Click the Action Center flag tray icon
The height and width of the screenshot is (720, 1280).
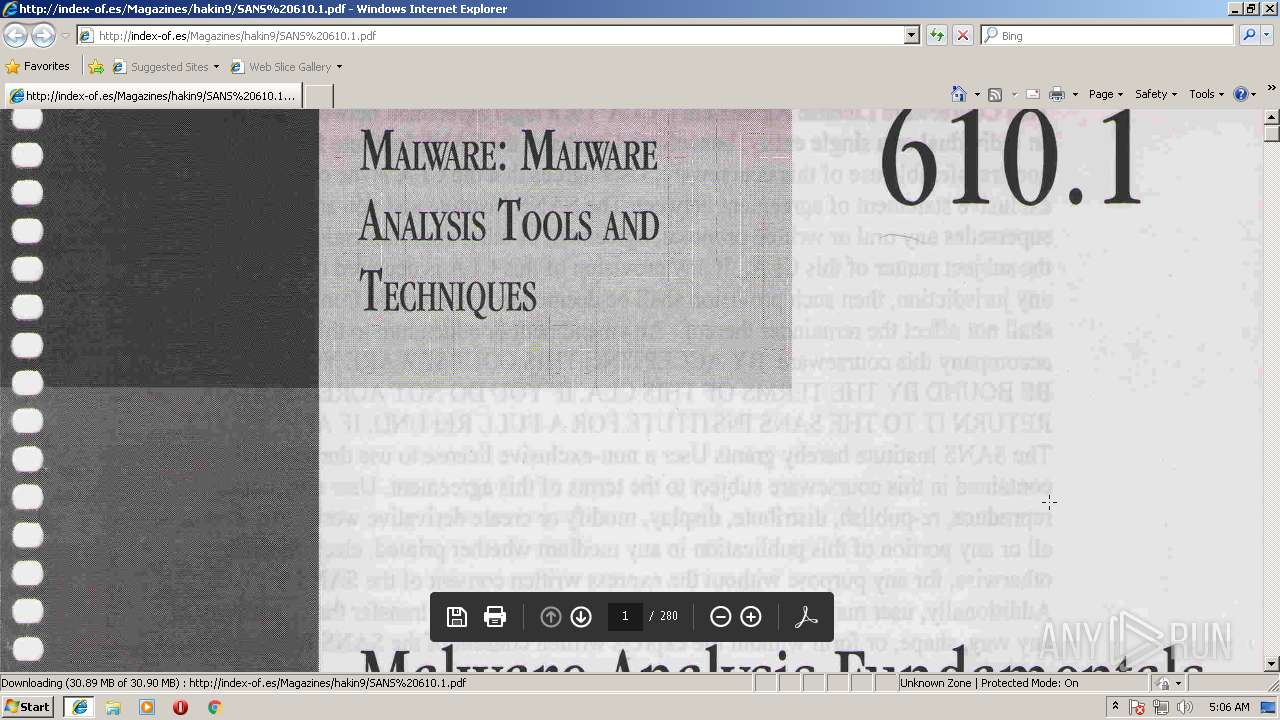click(1137, 707)
